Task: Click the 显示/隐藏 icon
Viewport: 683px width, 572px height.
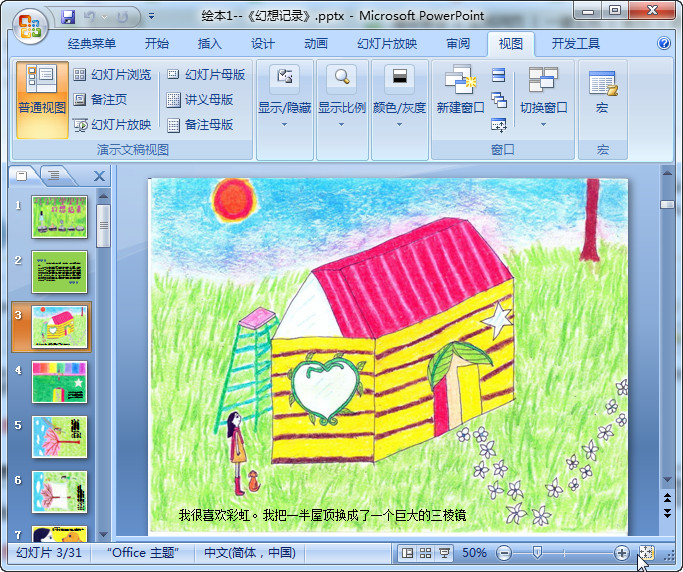Action: [x=285, y=78]
